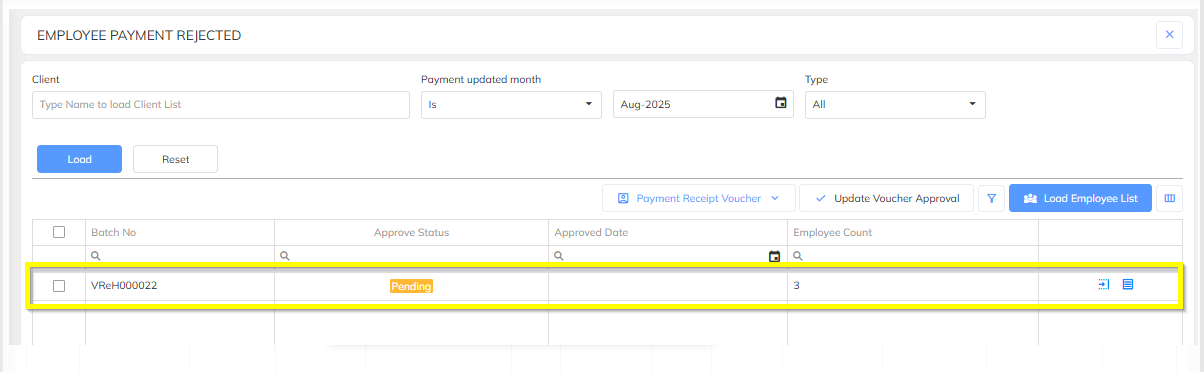Open the Type dropdown showing All
The image size is (1204, 372).
pos(895,104)
